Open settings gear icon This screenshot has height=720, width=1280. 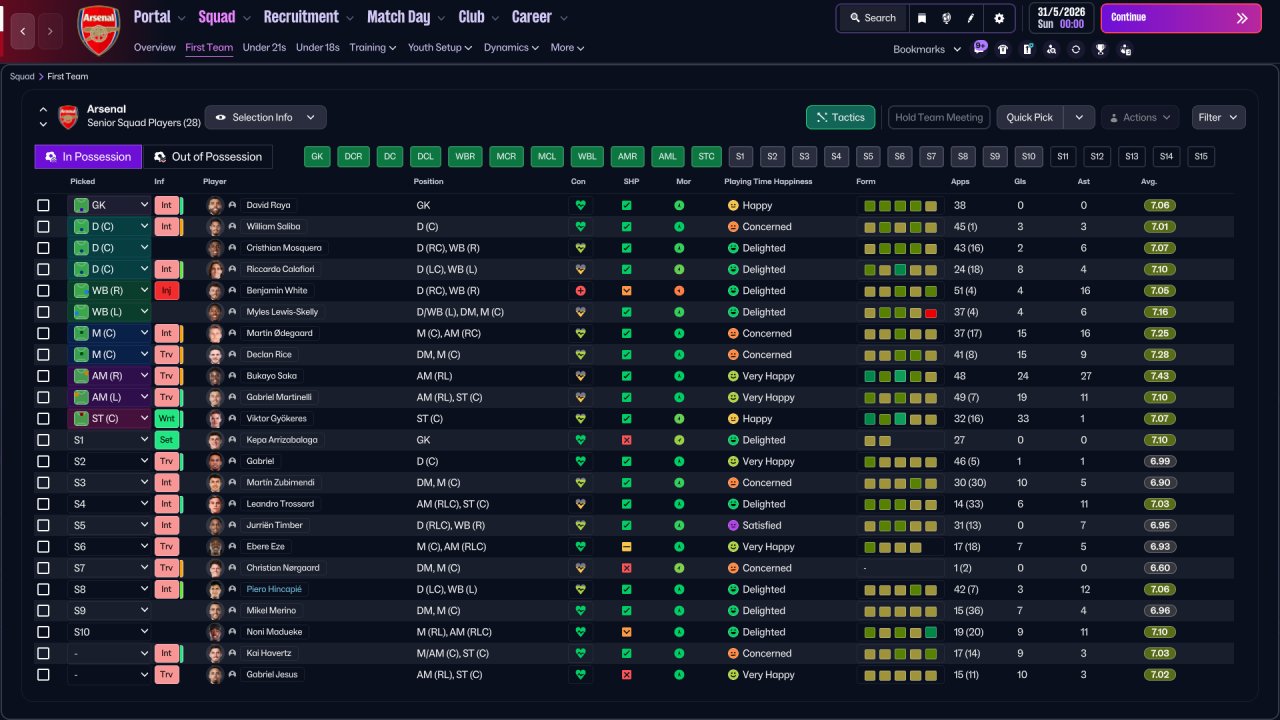tap(999, 18)
